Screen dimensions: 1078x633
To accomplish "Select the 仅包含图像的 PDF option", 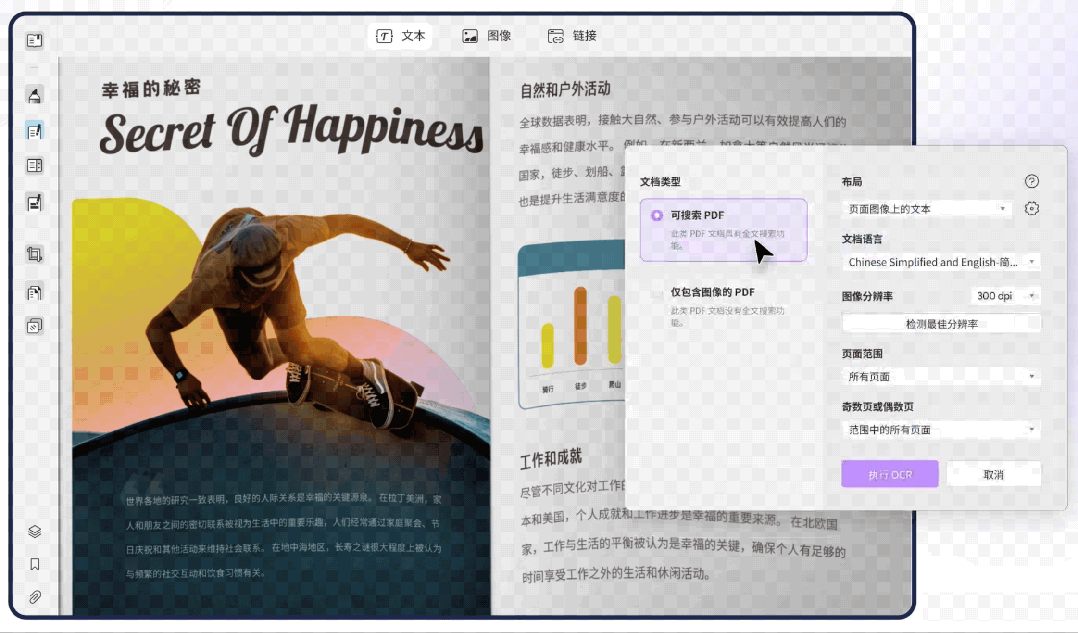I will 723,306.
